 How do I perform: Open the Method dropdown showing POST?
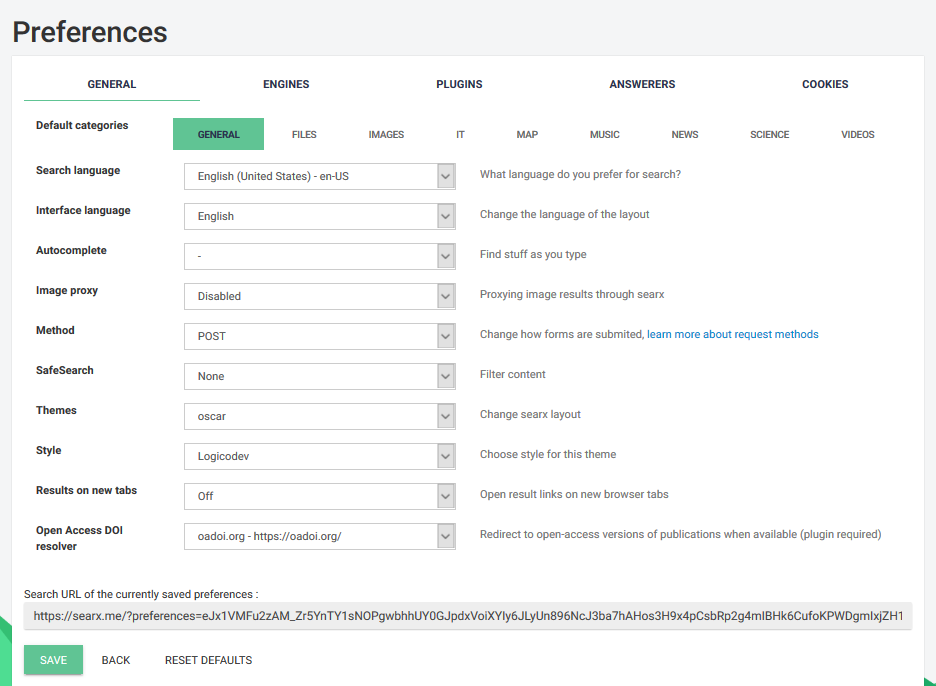(x=320, y=336)
